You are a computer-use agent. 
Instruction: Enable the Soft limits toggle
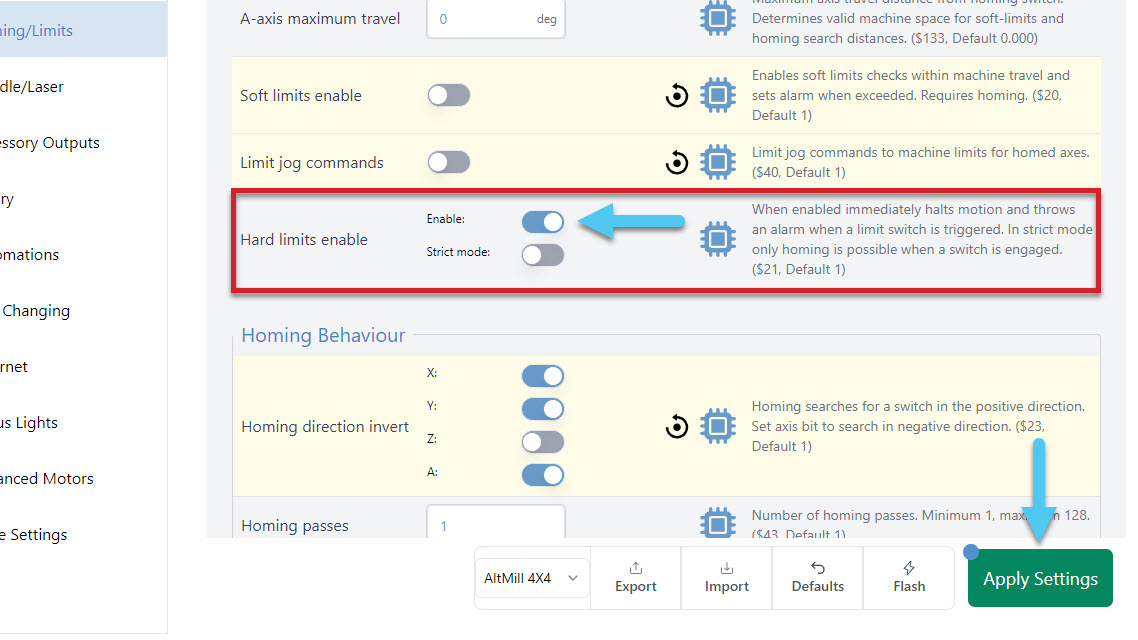pos(448,96)
